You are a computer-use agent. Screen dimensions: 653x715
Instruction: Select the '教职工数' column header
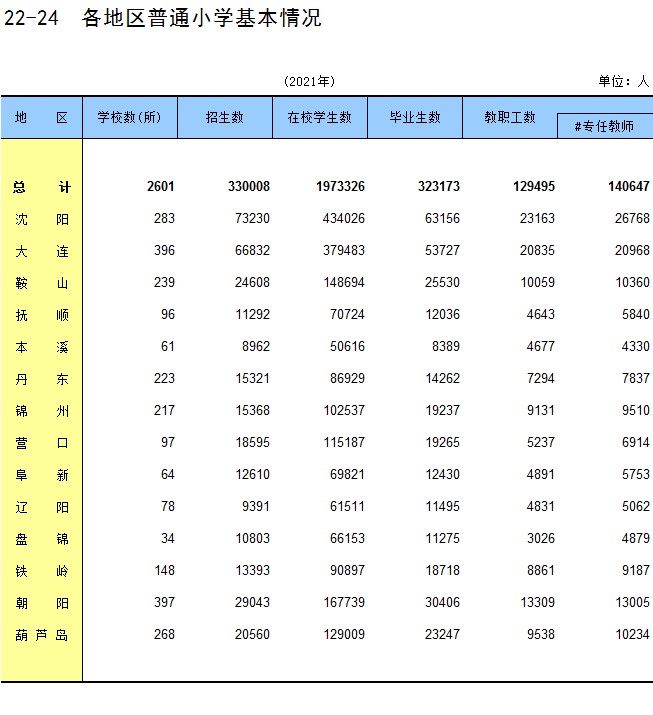[510, 118]
